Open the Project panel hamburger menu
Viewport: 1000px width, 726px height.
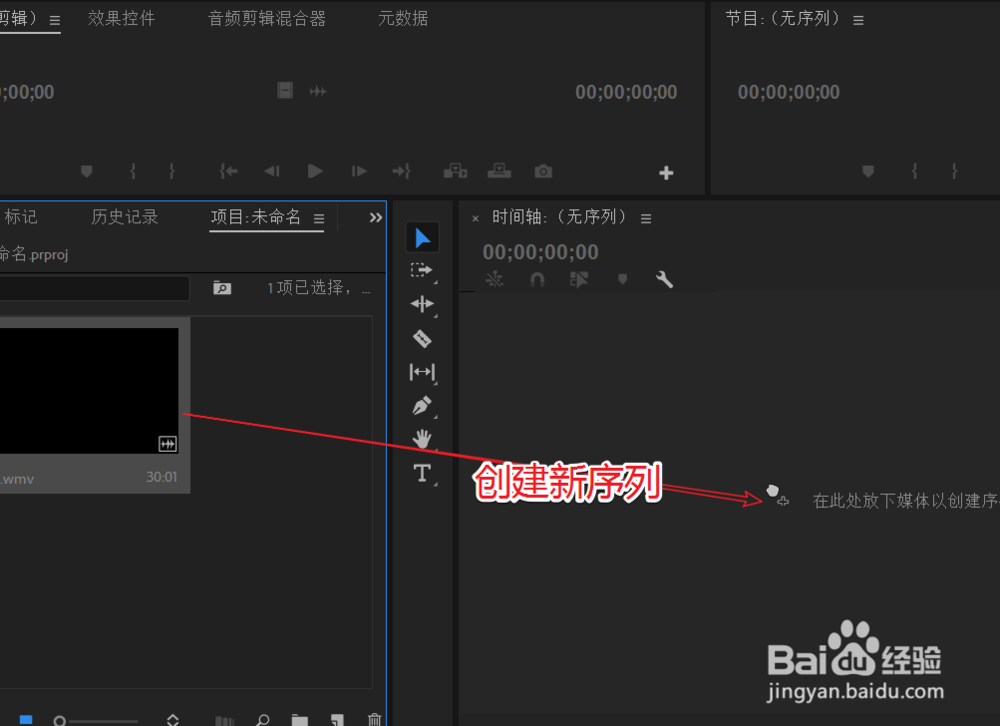318,218
